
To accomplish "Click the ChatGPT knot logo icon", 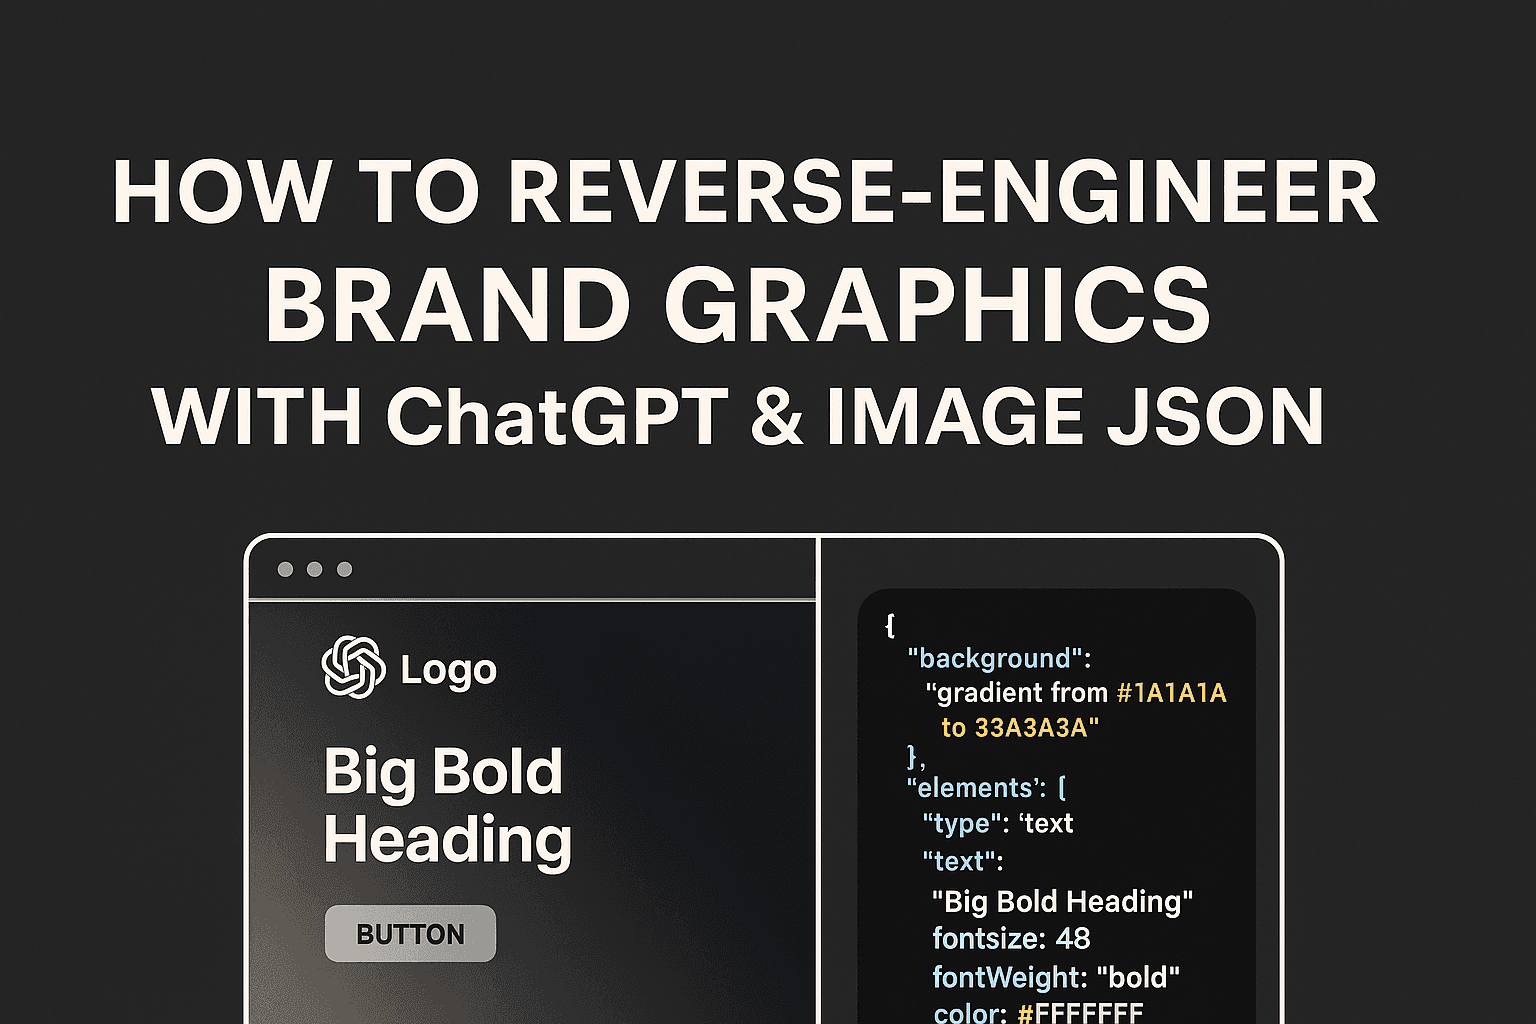I will coord(354,667).
